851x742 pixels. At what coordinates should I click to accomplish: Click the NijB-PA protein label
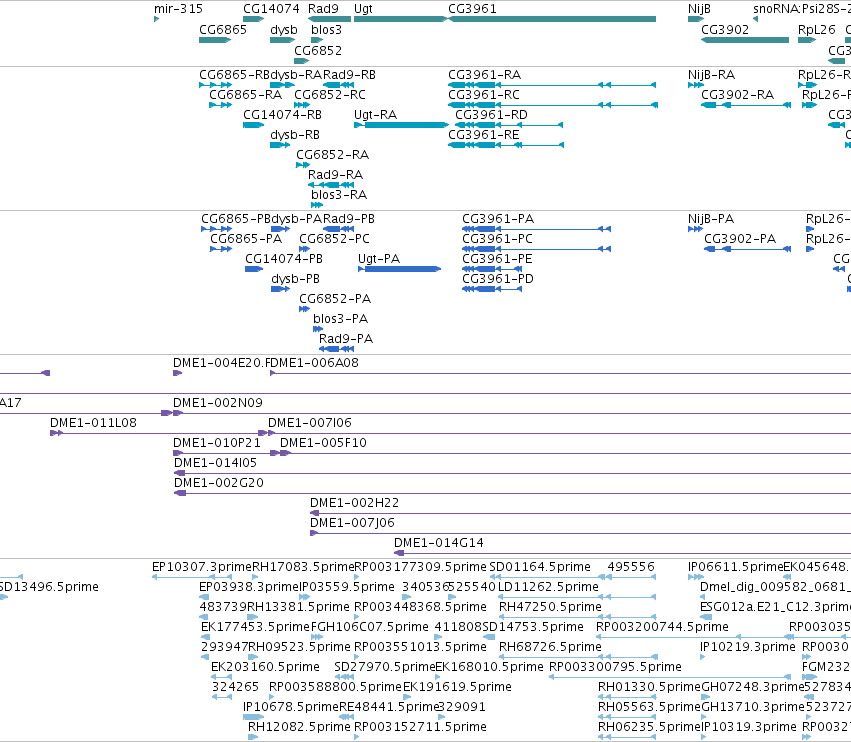(x=710, y=219)
